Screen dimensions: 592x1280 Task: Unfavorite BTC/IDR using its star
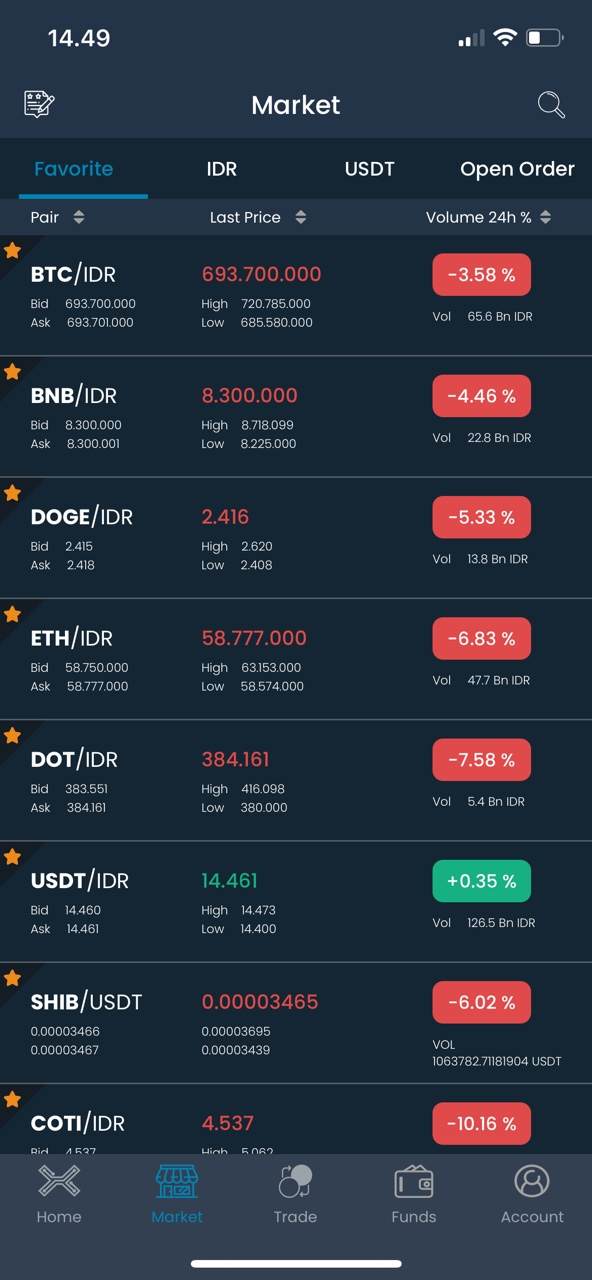[x=12, y=250]
